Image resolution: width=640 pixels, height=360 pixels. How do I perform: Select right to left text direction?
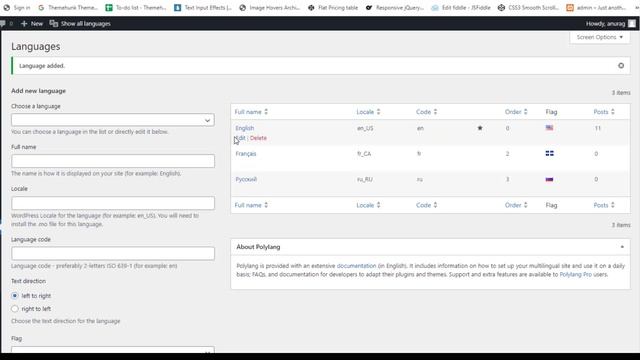[x=15, y=309]
